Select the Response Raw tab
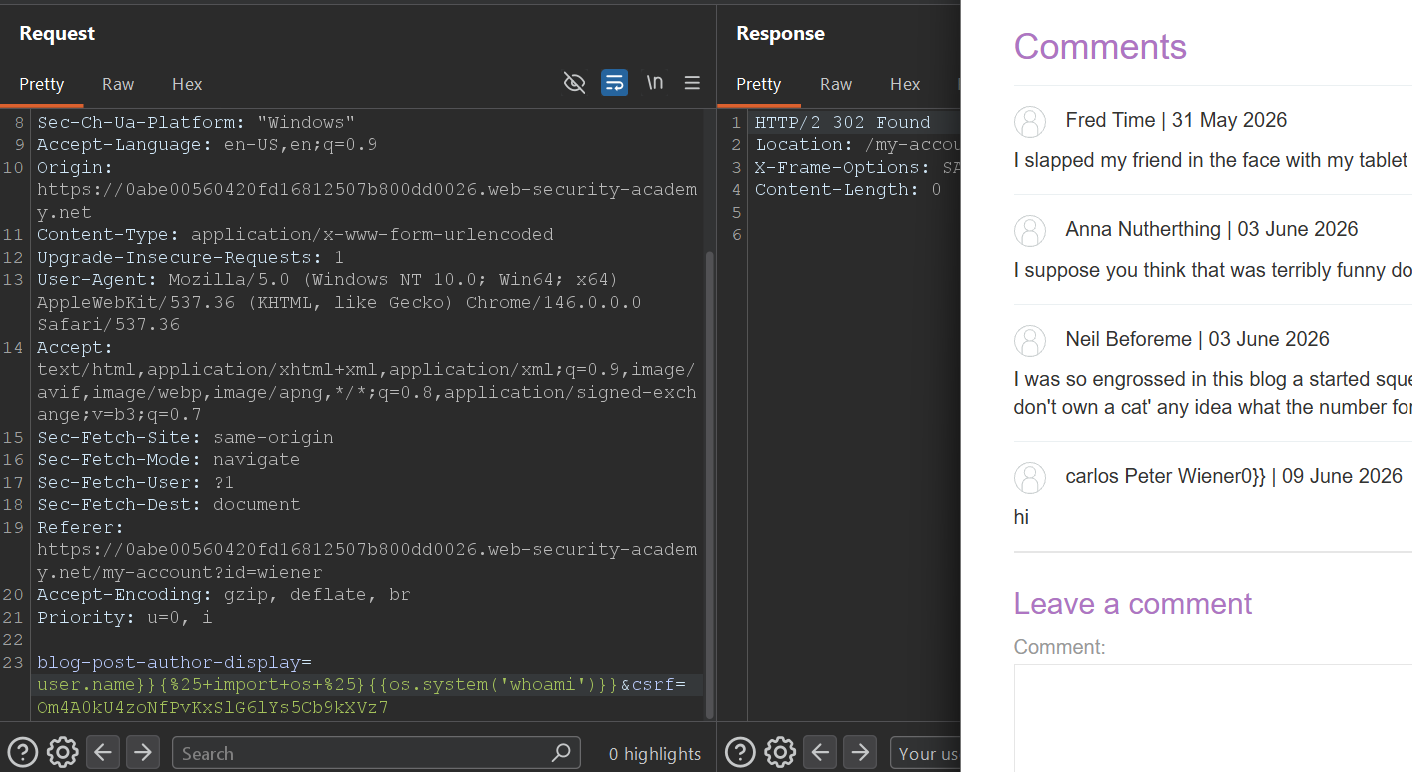Viewport: 1412px width, 772px height. coord(836,84)
